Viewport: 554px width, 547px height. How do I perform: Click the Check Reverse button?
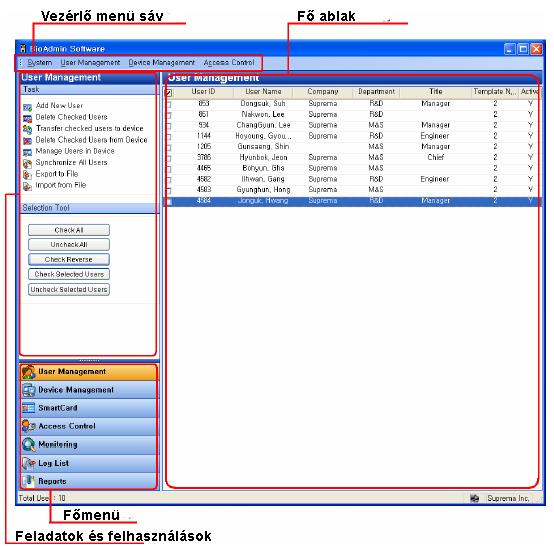tap(69, 259)
